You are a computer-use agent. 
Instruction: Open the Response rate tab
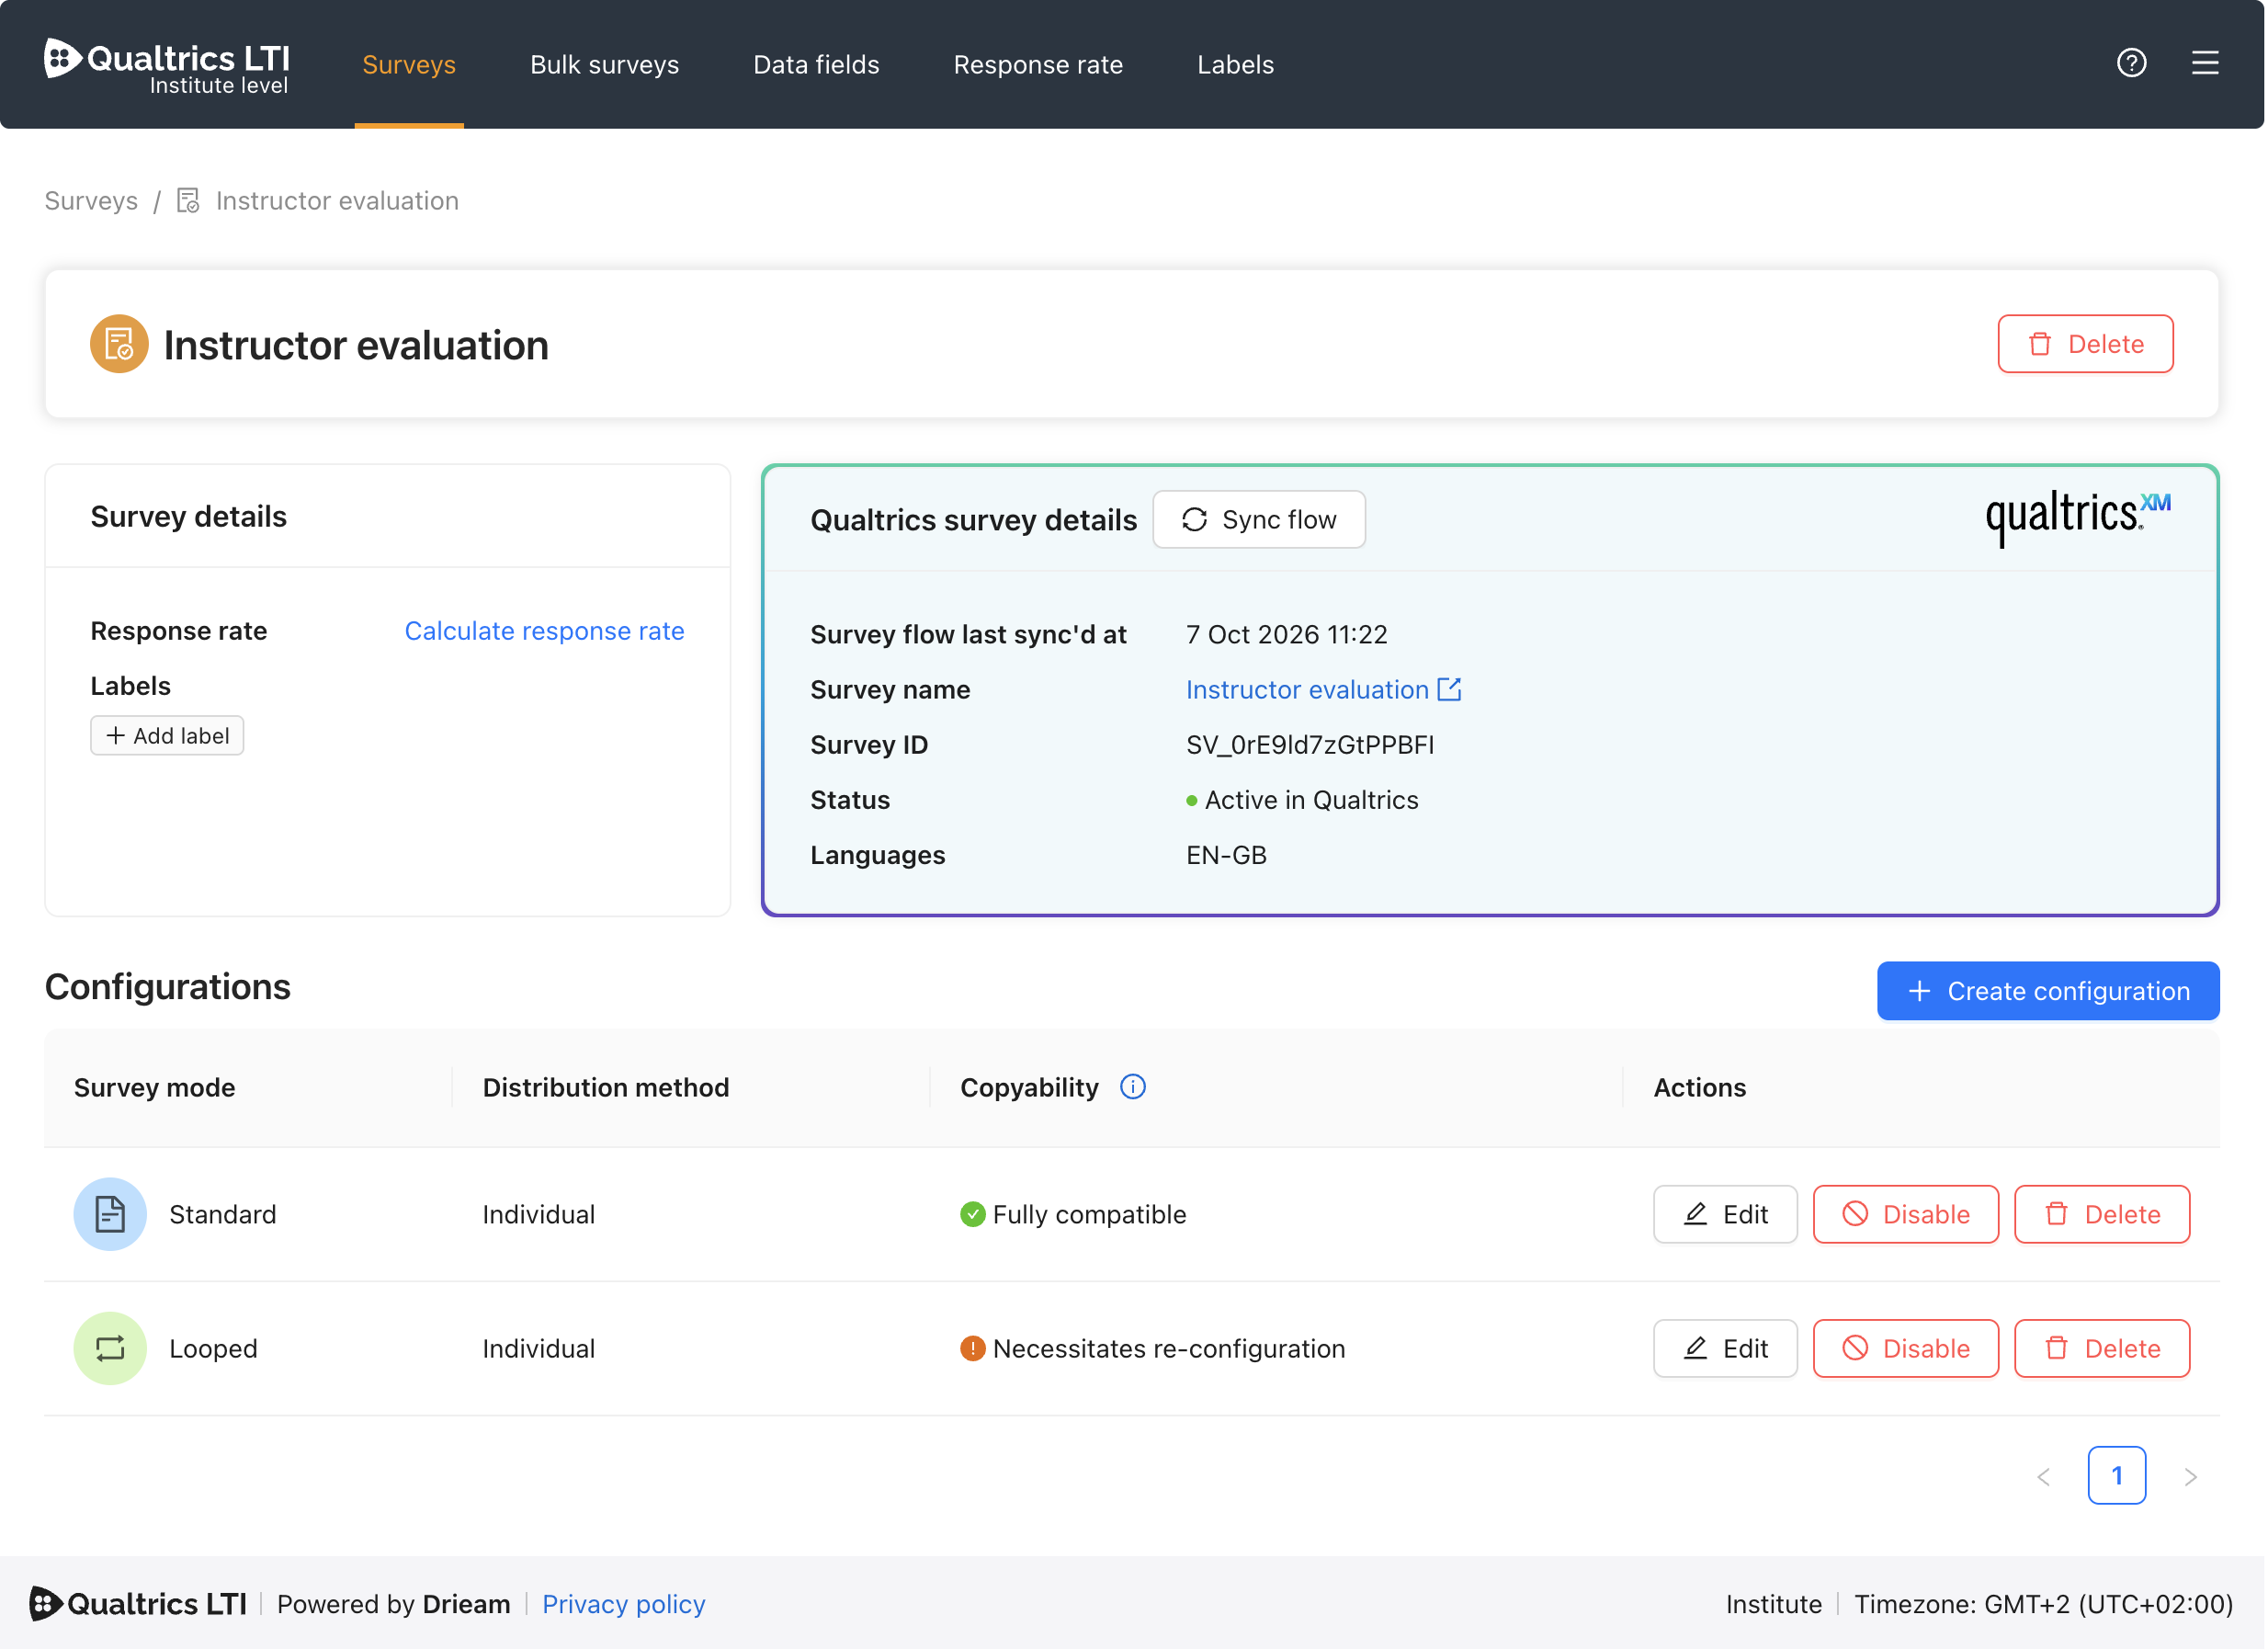[x=1038, y=64]
